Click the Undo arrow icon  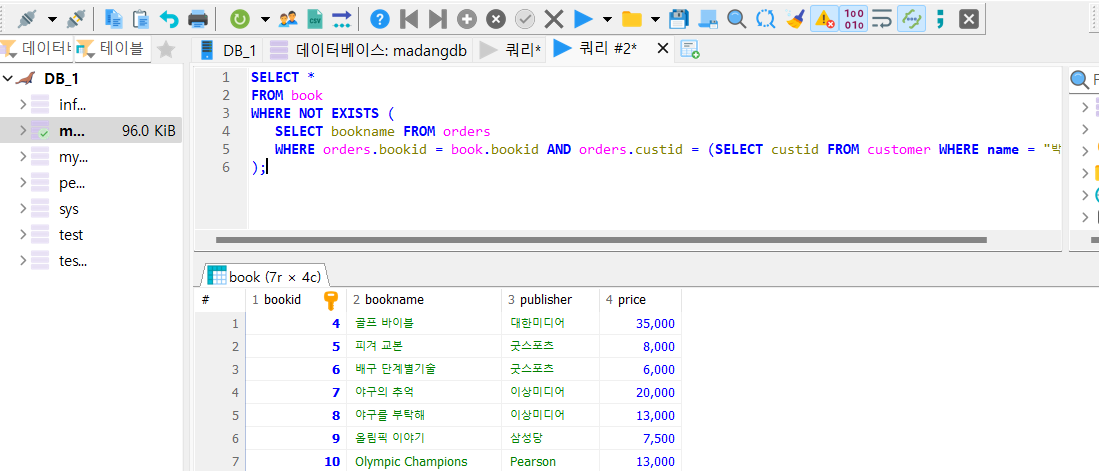click(x=169, y=19)
